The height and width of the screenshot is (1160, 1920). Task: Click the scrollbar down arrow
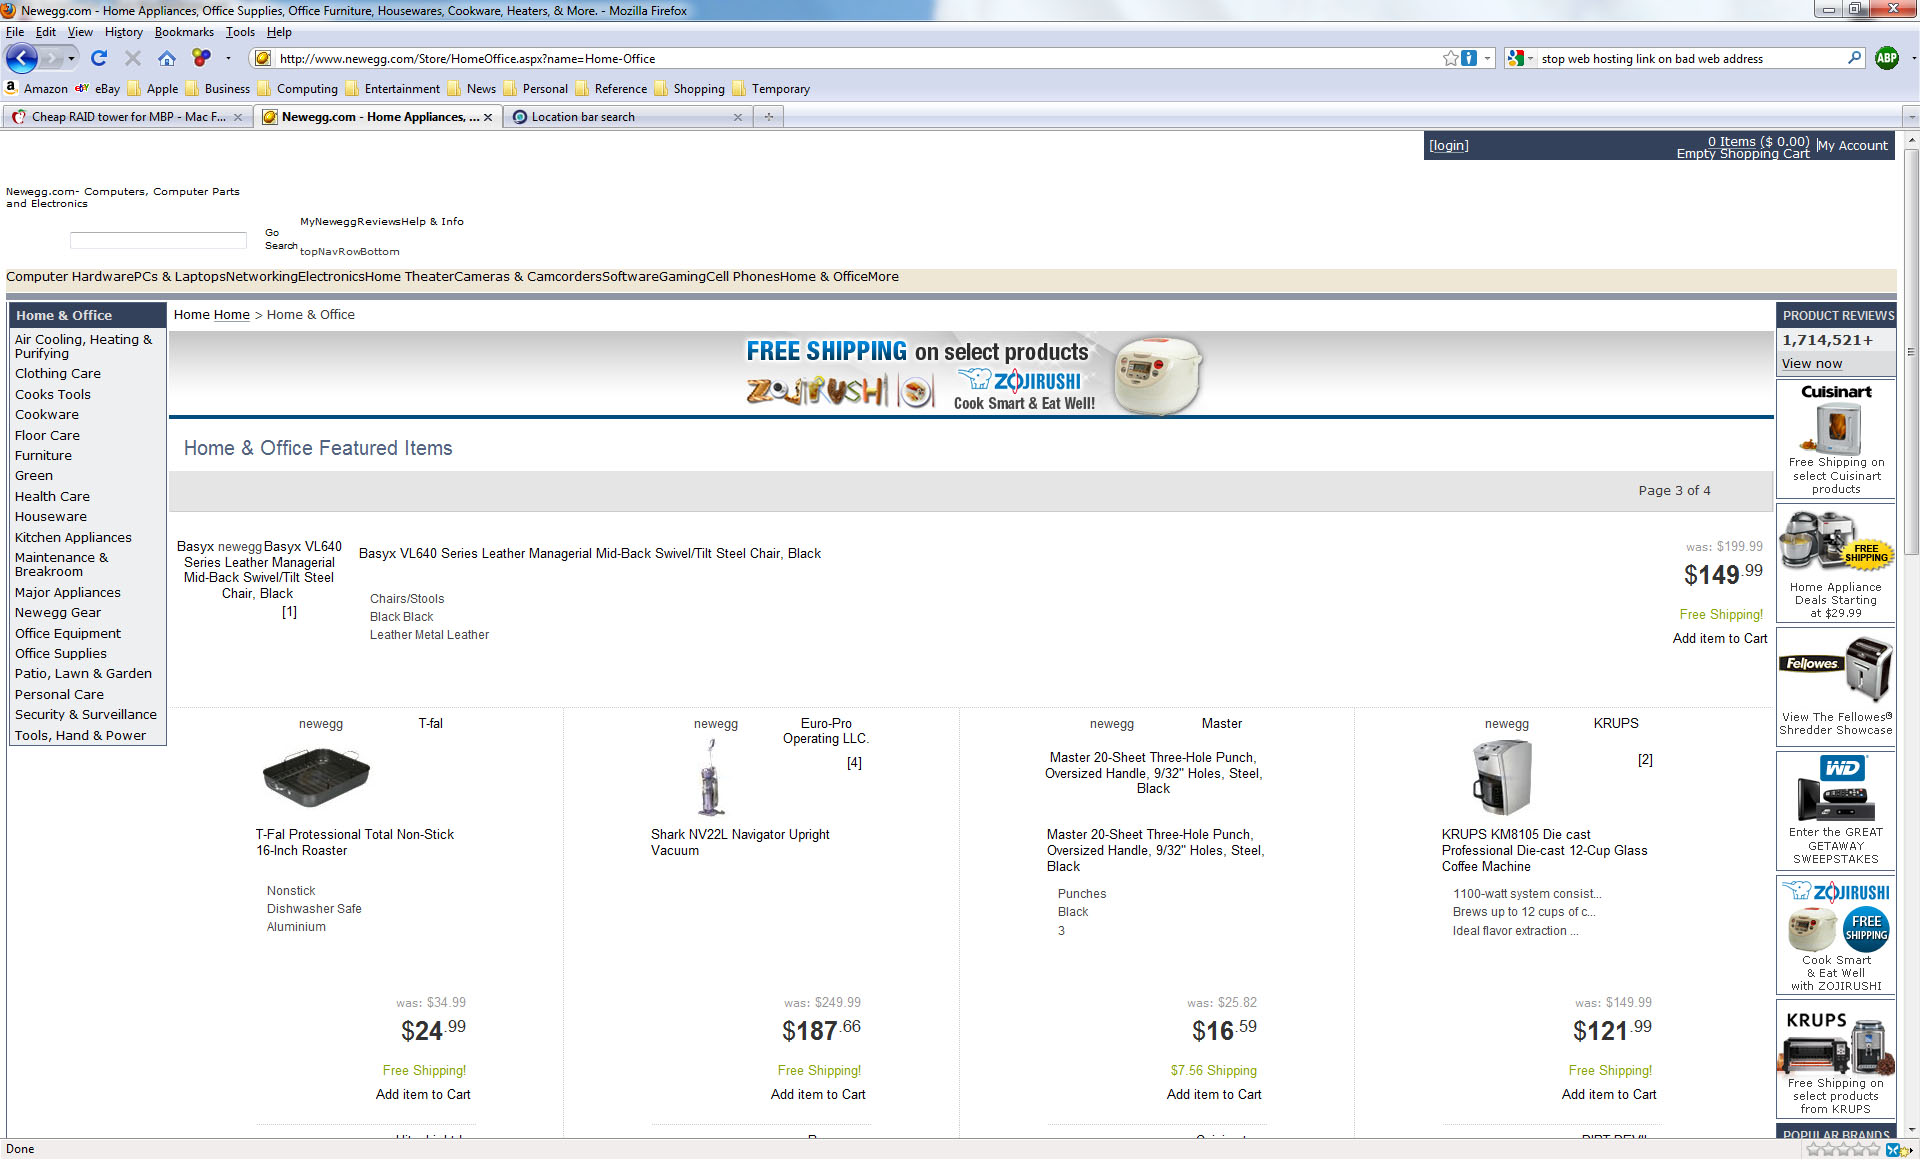[x=1911, y=1130]
